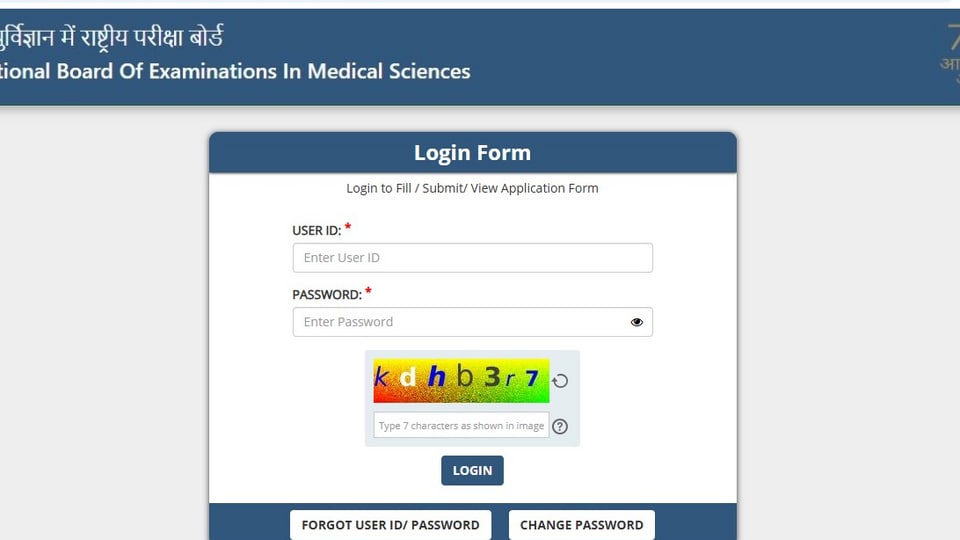Click the LOGIN button
This screenshot has height=540, width=960.
click(x=472, y=470)
